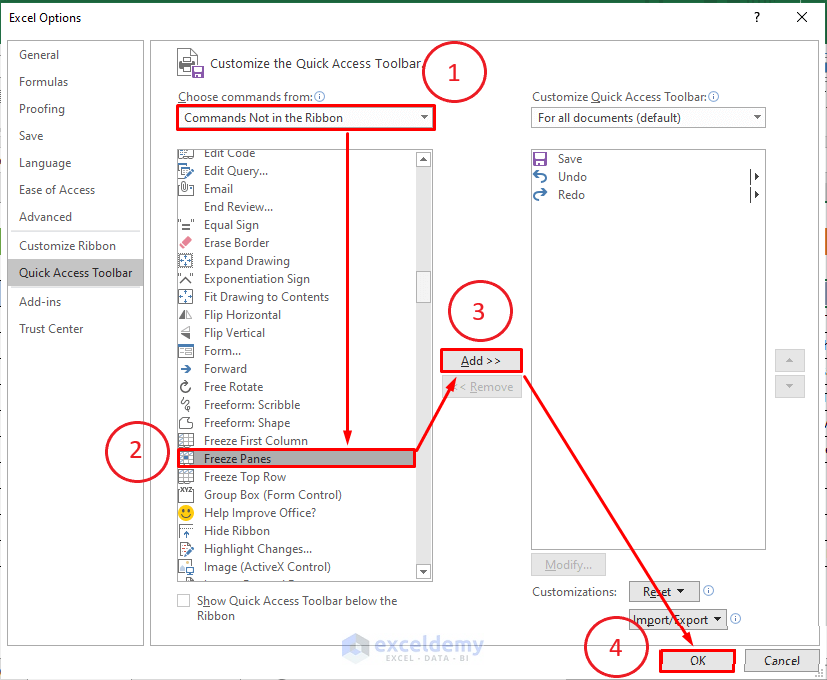Click the Freeform Shape icon
This screenshot has height=680, width=827.
pyautogui.click(x=186, y=423)
